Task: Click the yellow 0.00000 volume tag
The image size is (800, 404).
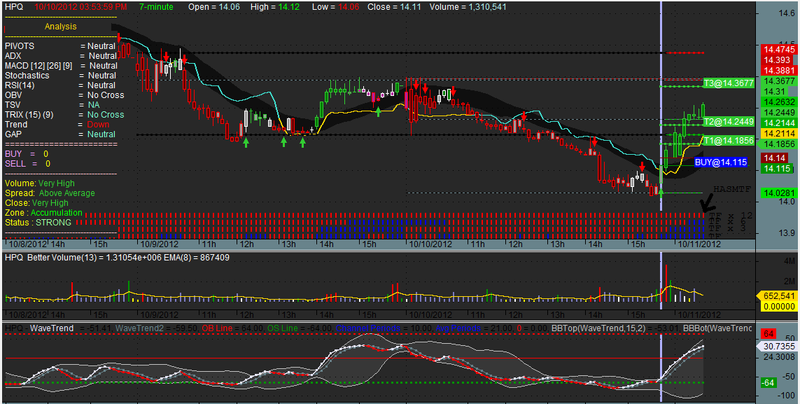Action: (778, 306)
